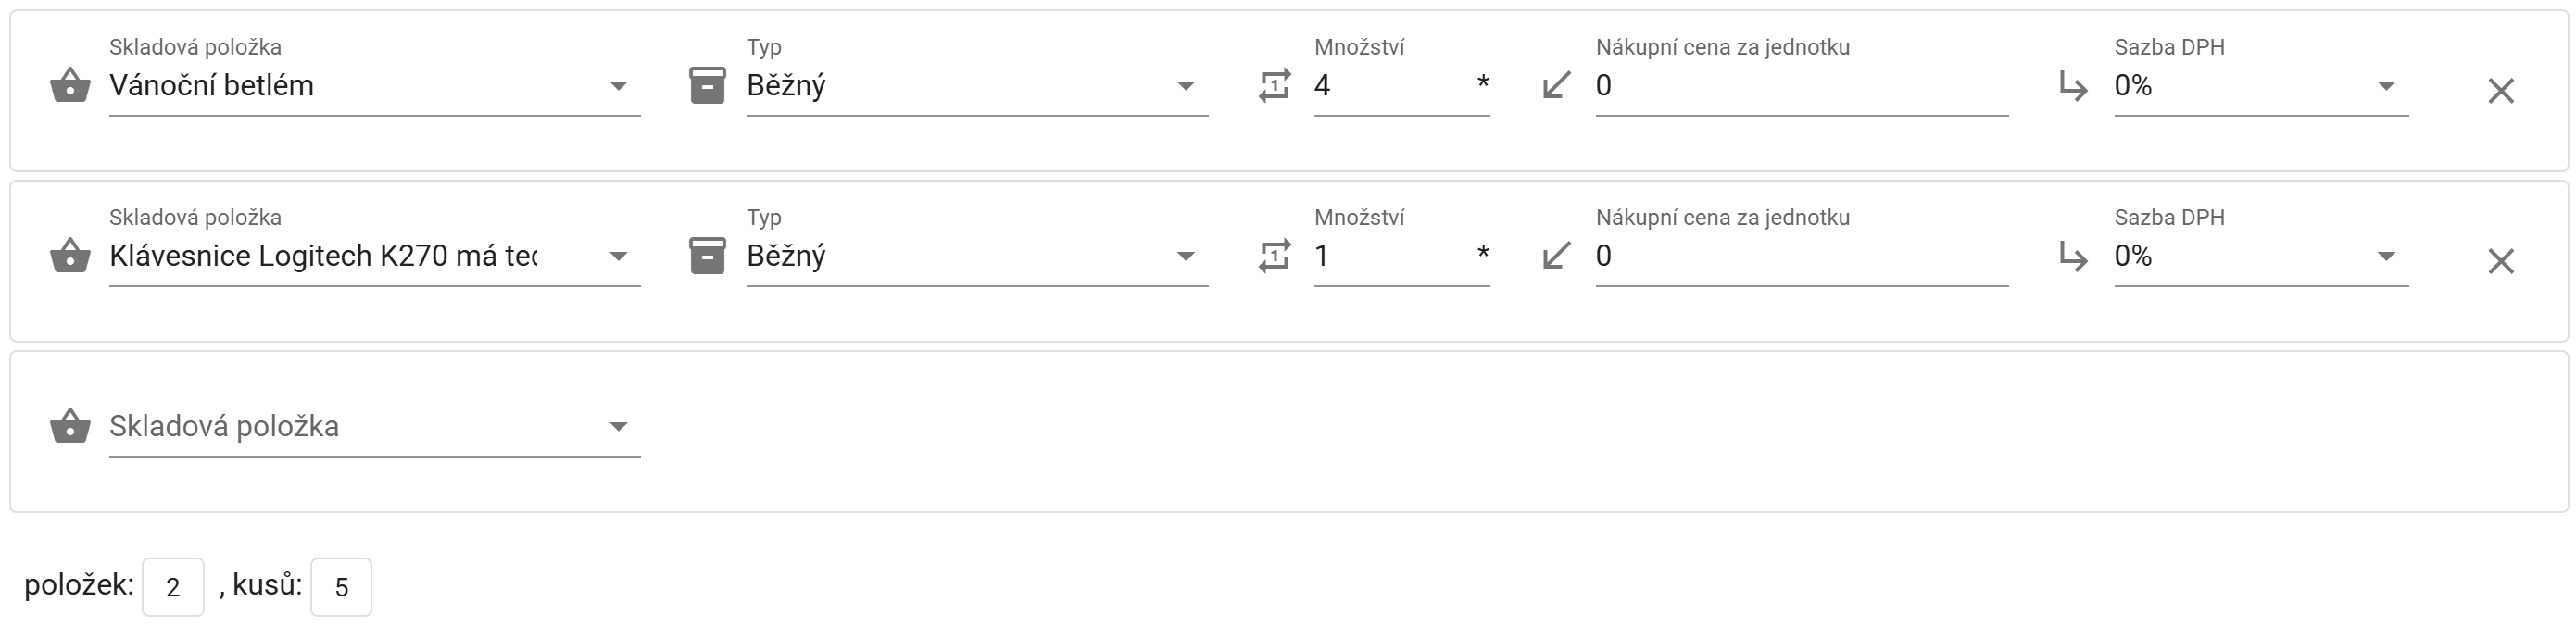Remove the Vánoční betlém row
This screenshot has width=2576, height=627.
tap(2500, 91)
